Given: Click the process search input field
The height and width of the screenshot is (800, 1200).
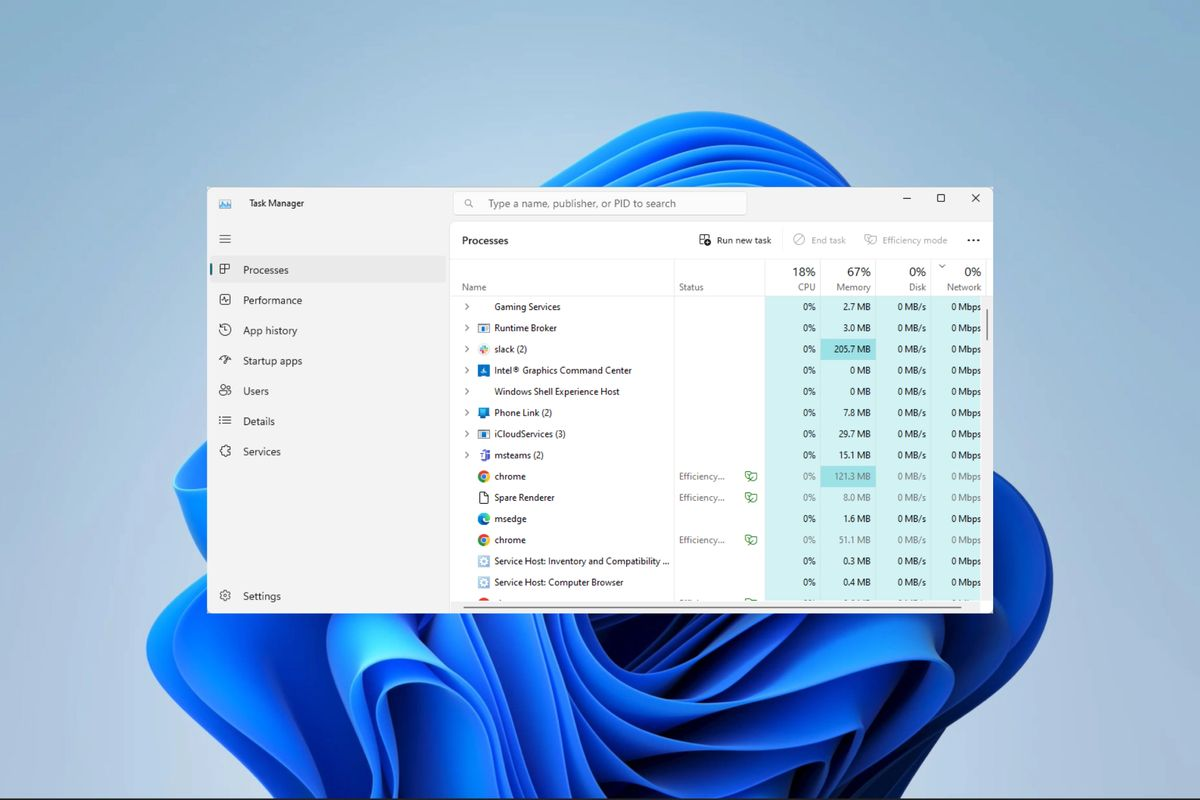Looking at the screenshot, I should point(600,203).
